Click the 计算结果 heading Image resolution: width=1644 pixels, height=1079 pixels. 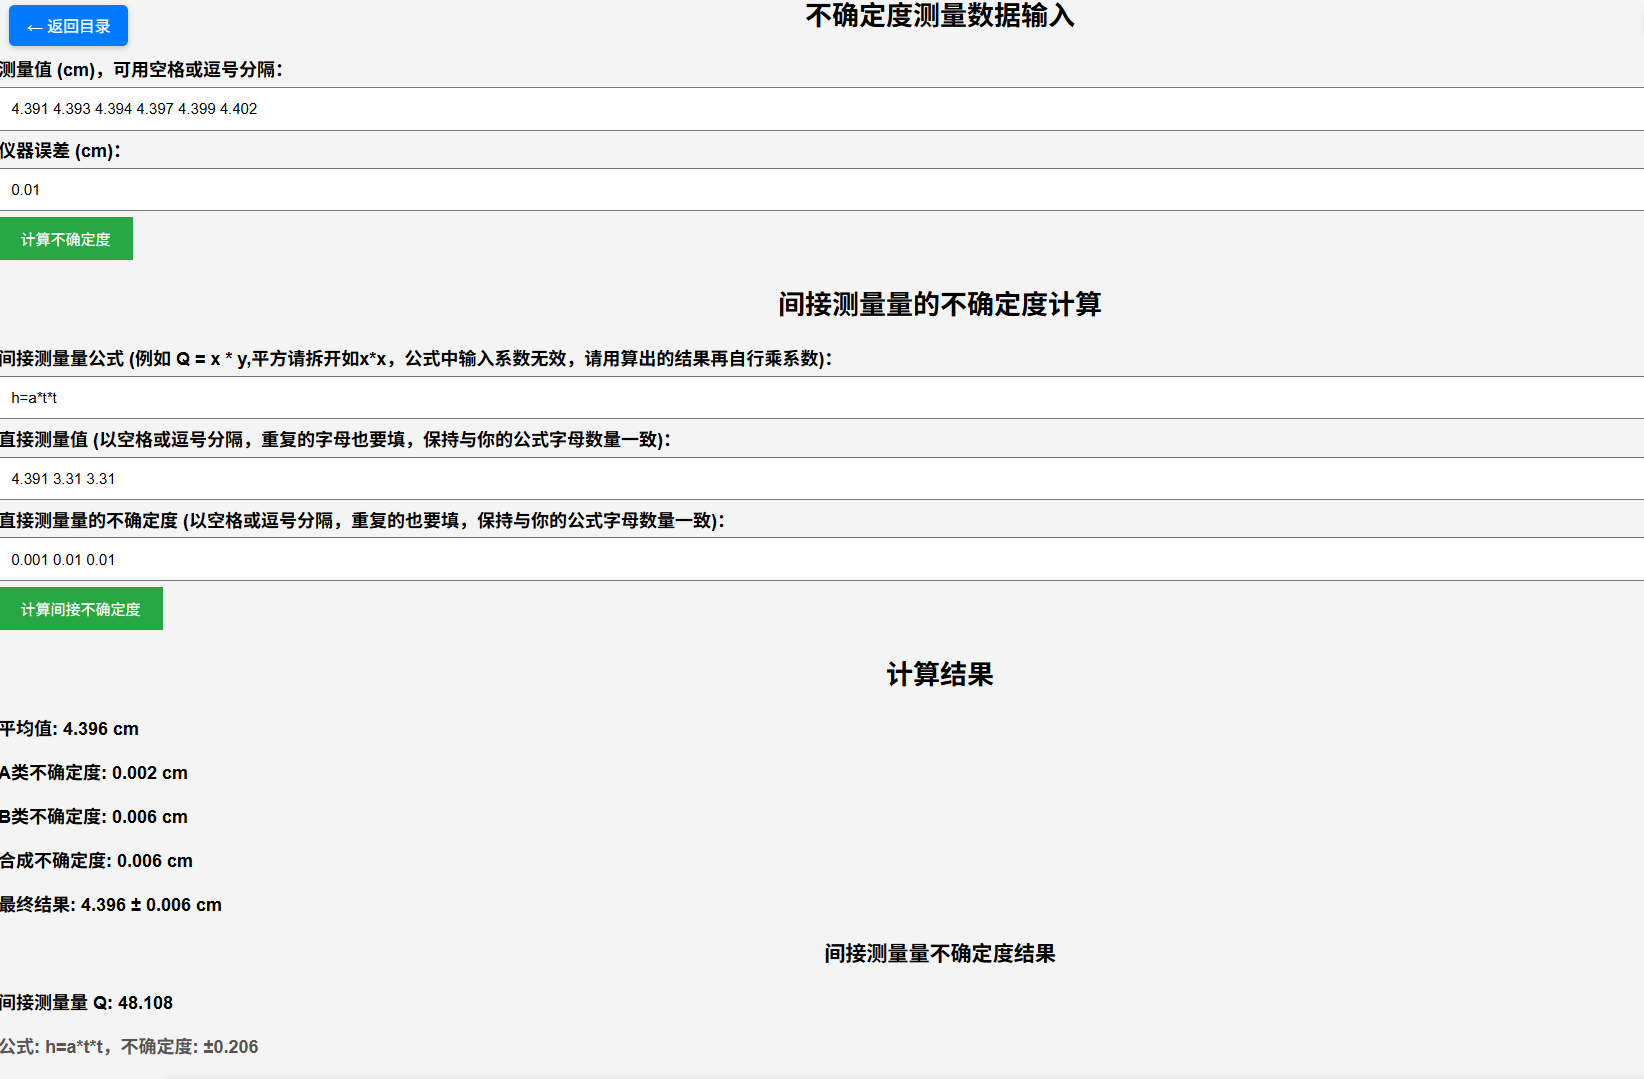click(940, 675)
